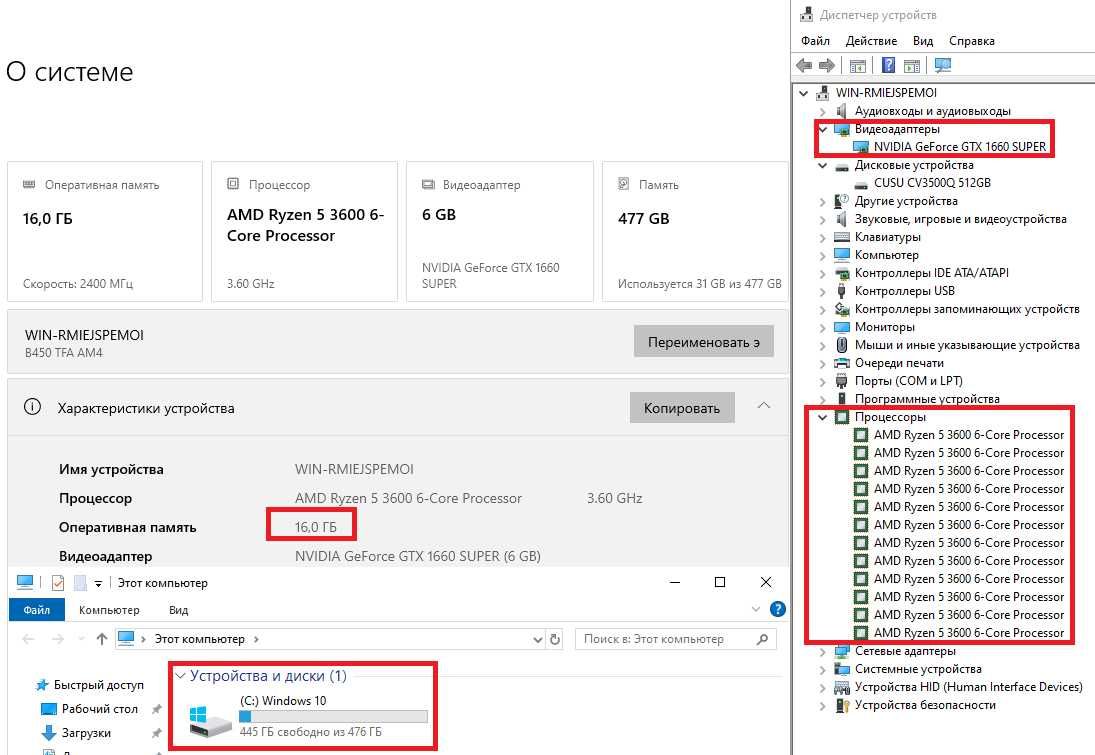Open the blue Файл tab in Explorer
This screenshot has width=1095, height=755.
36,610
